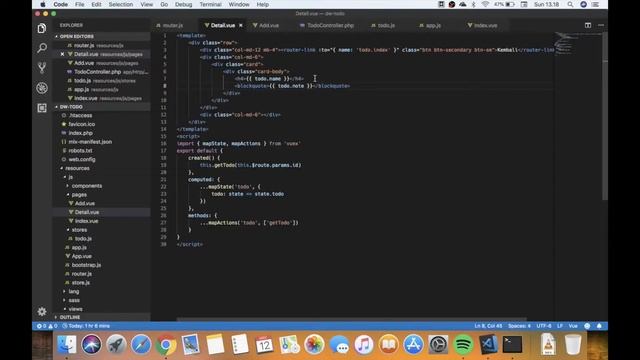Open the editor More Actions menu
The image size is (640, 360).
point(601,25)
